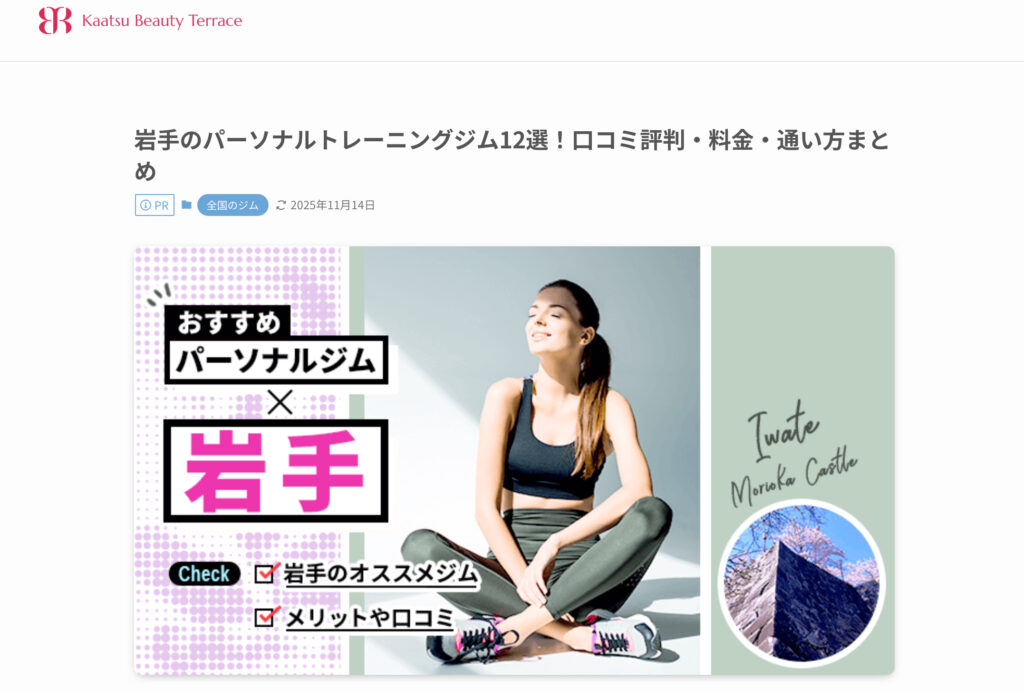Click the おすすめ black label
The width and height of the screenshot is (1024, 691).
(x=228, y=322)
